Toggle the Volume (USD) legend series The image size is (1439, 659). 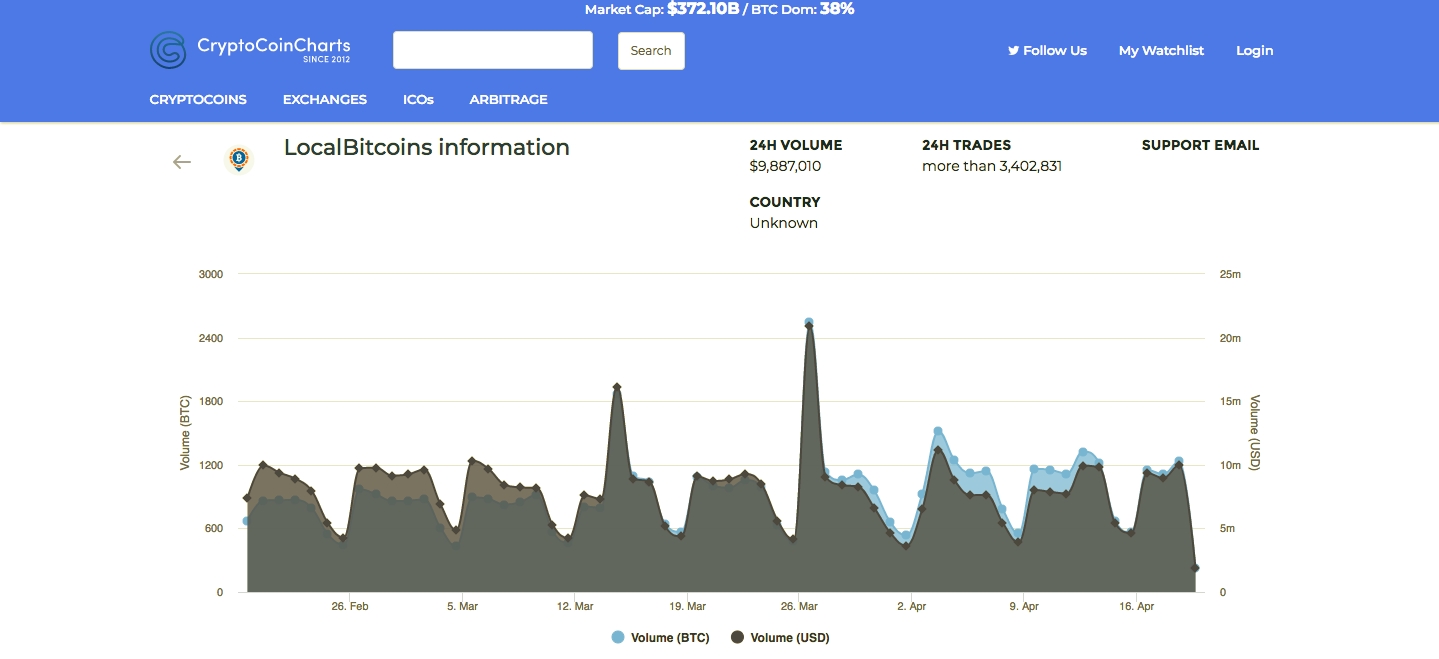[x=780, y=638]
